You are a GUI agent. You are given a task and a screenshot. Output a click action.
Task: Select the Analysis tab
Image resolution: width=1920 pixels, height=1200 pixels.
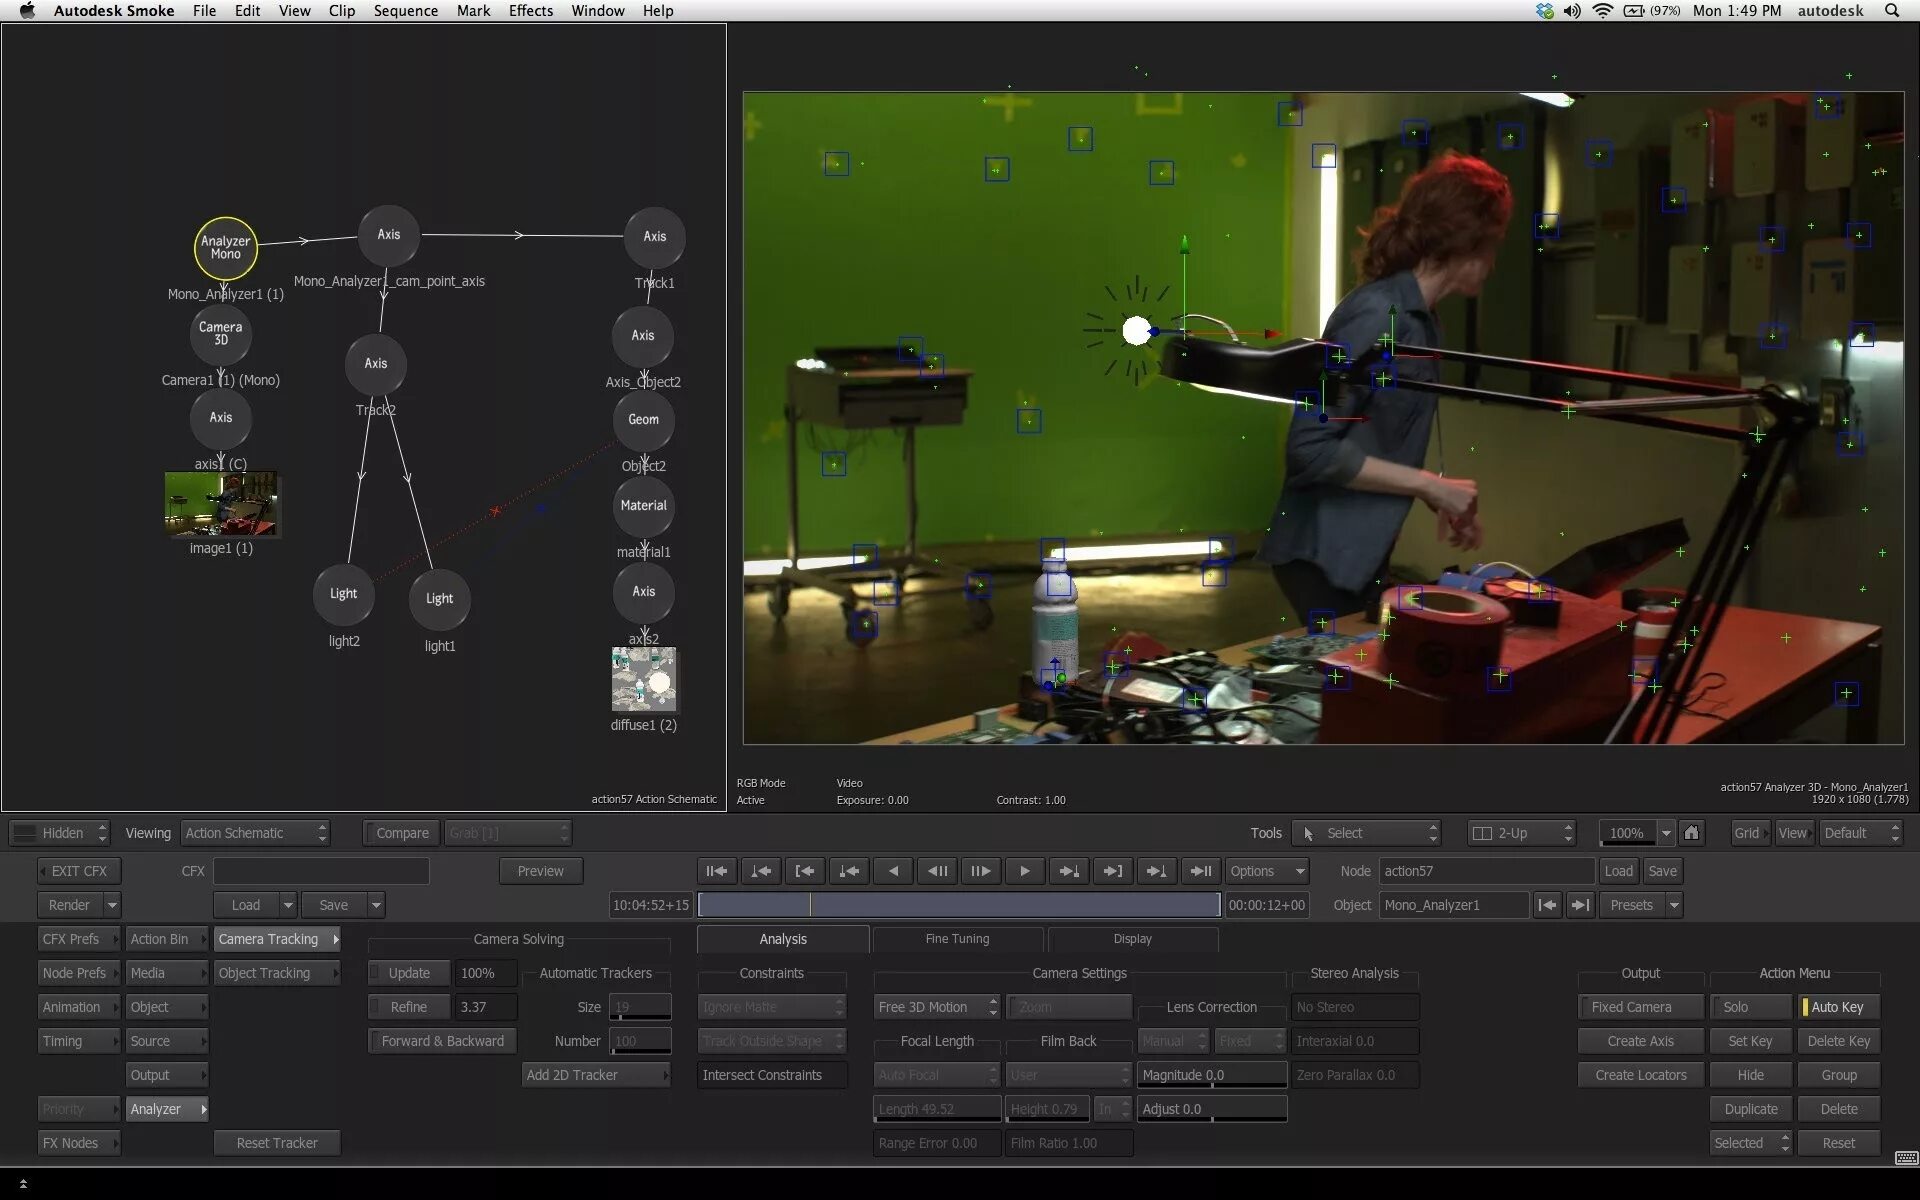781,939
